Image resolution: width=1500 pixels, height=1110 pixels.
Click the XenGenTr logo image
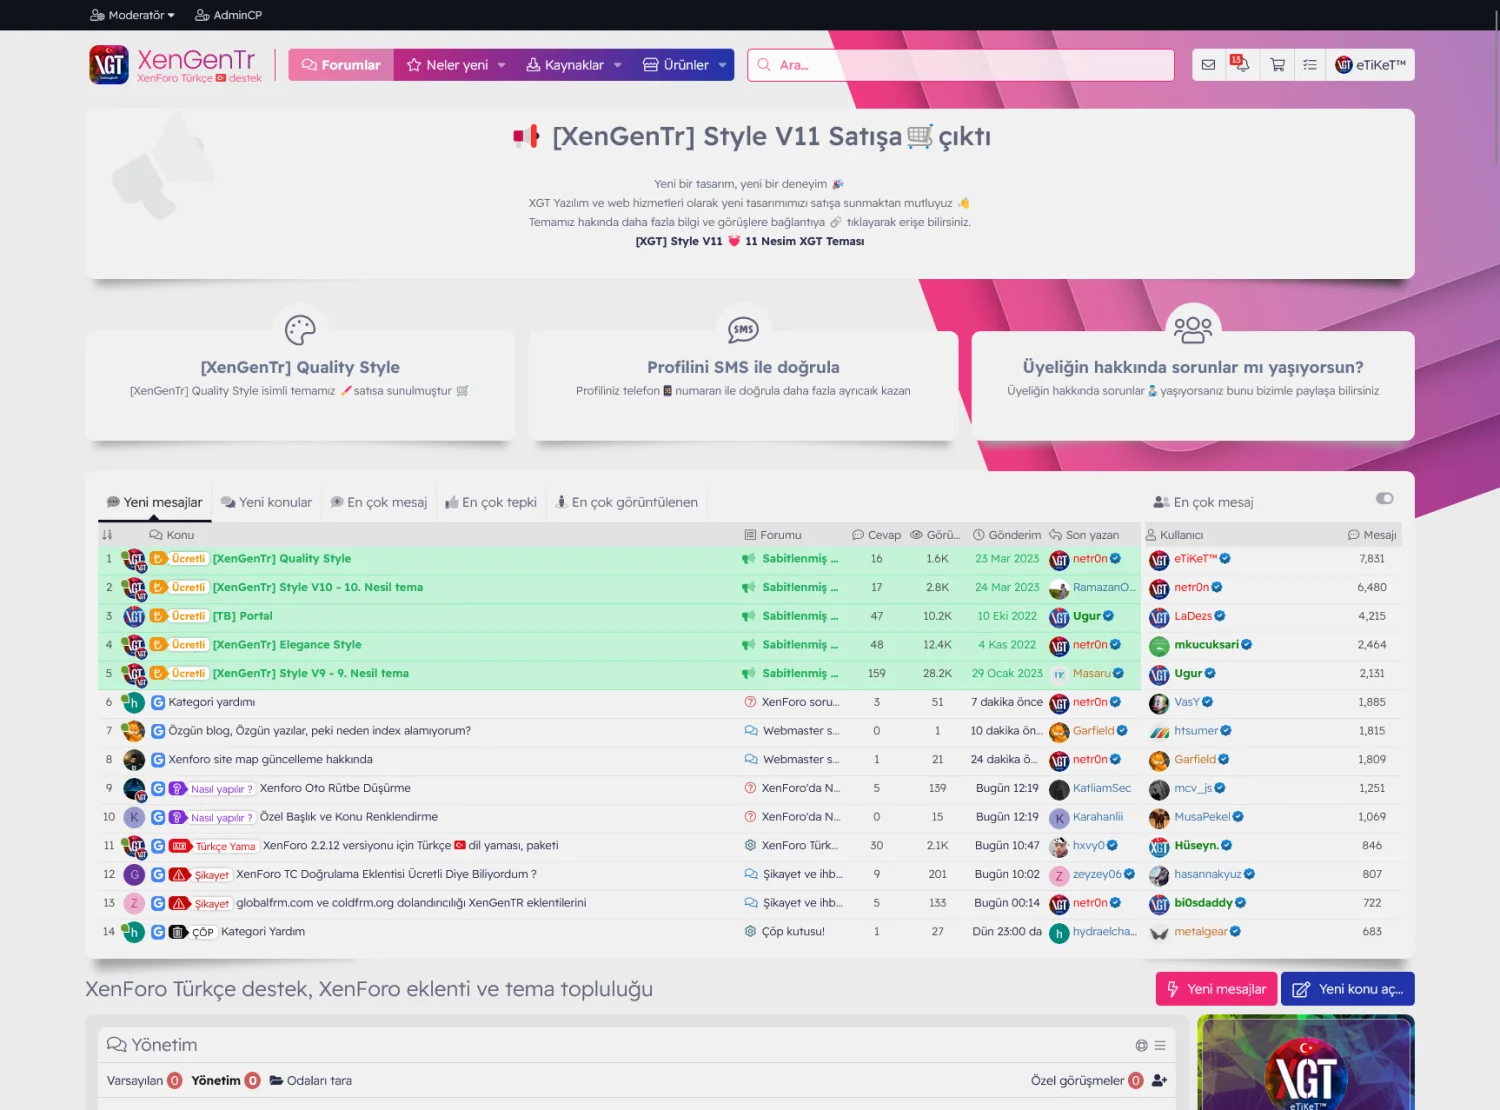coord(109,65)
